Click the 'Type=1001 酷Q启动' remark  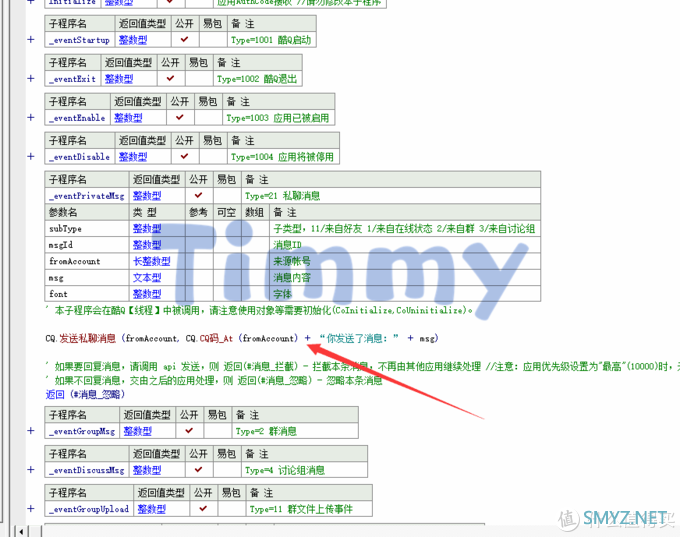coord(271,40)
